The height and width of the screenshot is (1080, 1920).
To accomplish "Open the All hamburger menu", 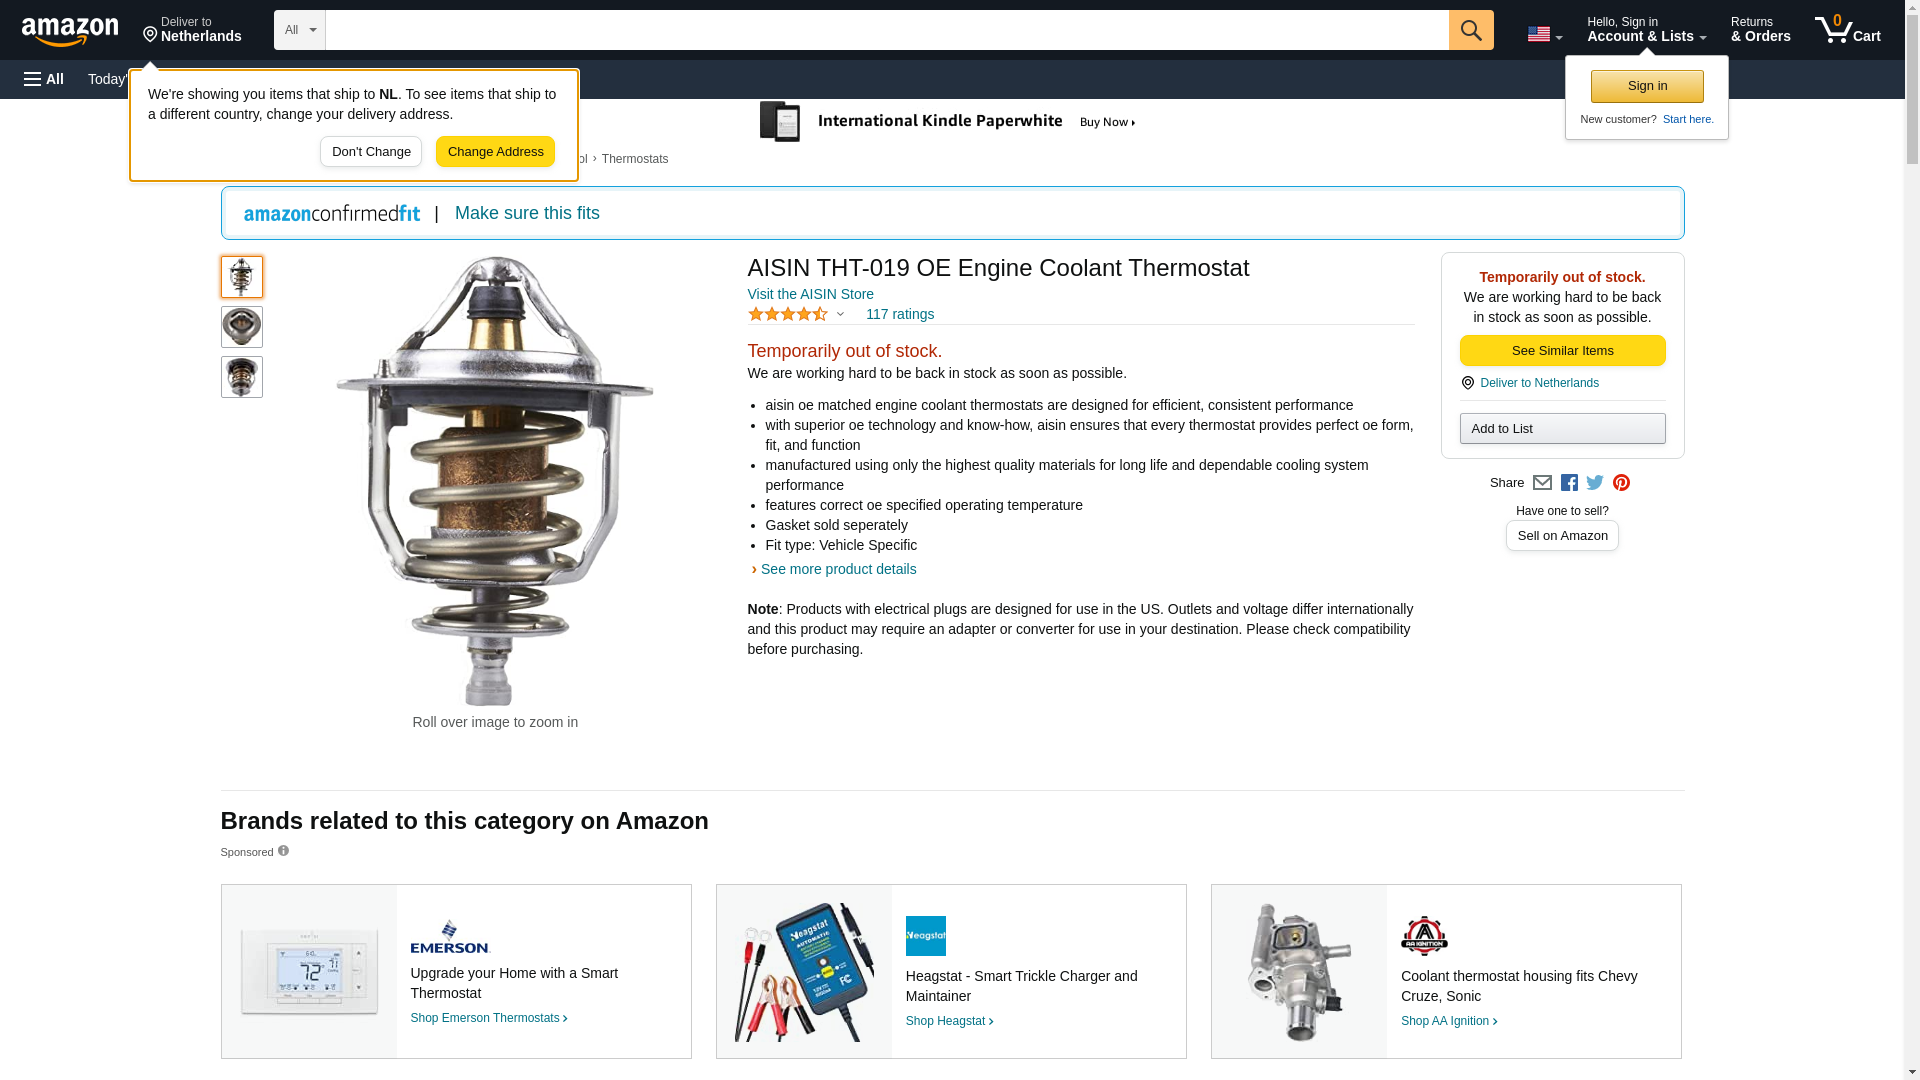I will click(x=44, y=79).
